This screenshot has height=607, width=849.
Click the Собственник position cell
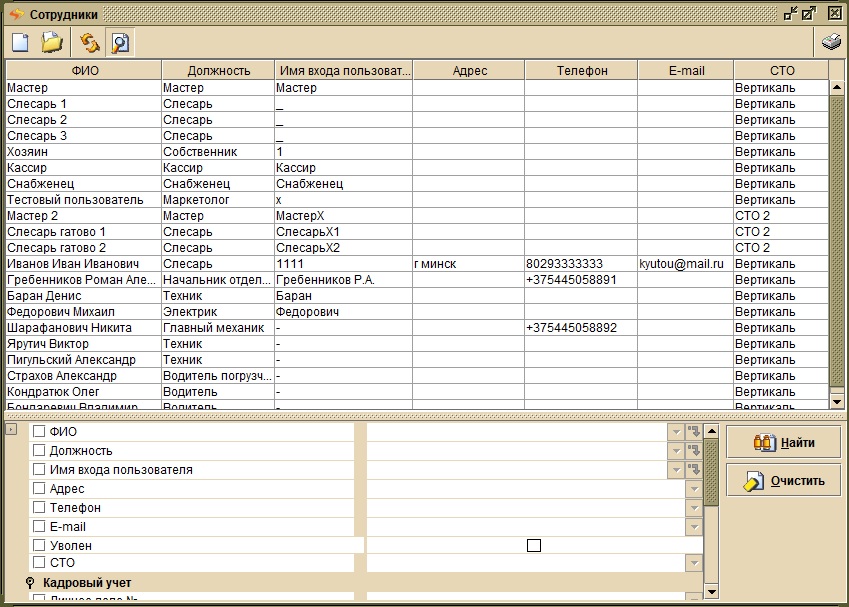(x=218, y=152)
